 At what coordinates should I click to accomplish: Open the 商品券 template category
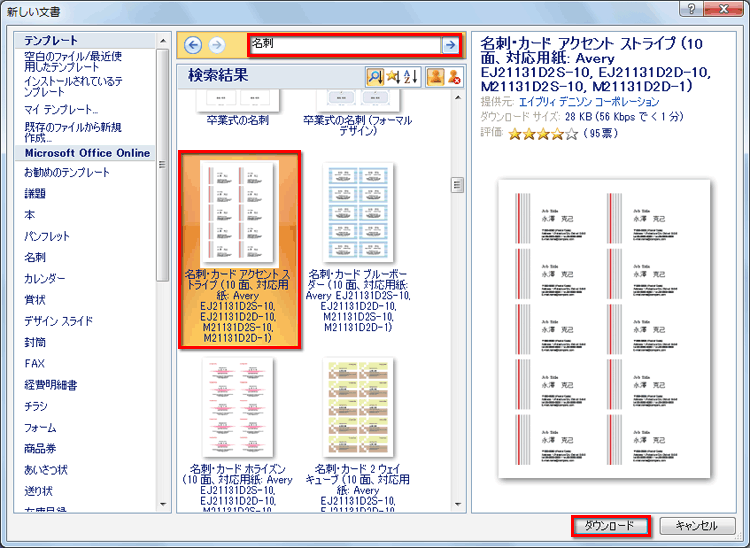40,449
